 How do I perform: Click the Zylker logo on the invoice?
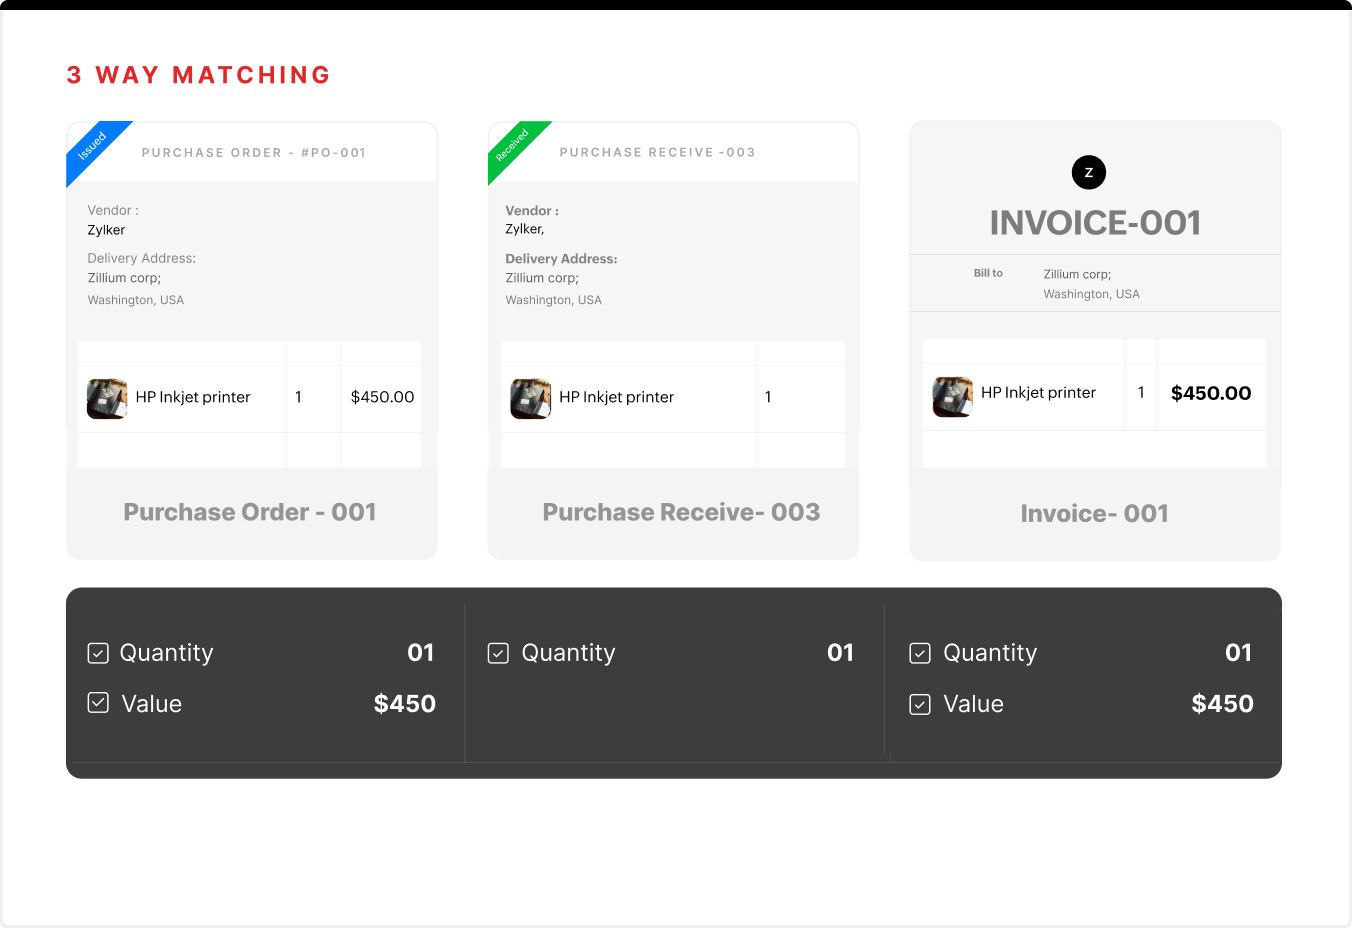point(1089,172)
